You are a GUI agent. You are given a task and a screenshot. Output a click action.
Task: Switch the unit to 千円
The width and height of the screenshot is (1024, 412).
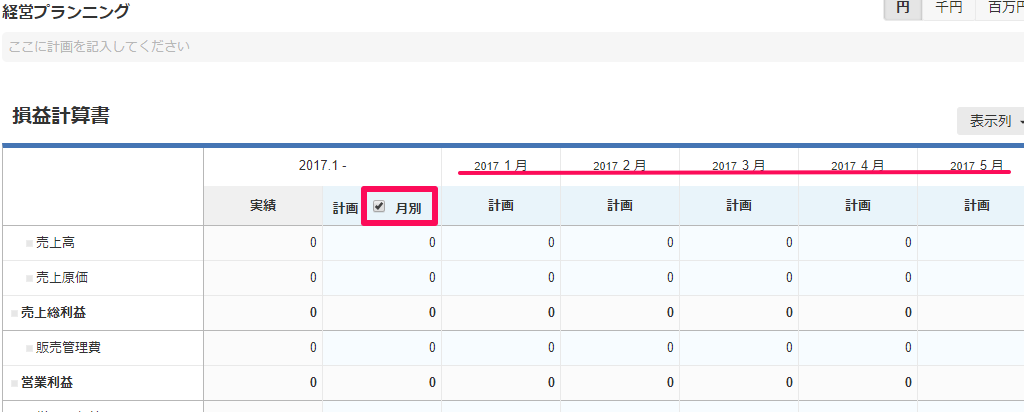pos(948,9)
